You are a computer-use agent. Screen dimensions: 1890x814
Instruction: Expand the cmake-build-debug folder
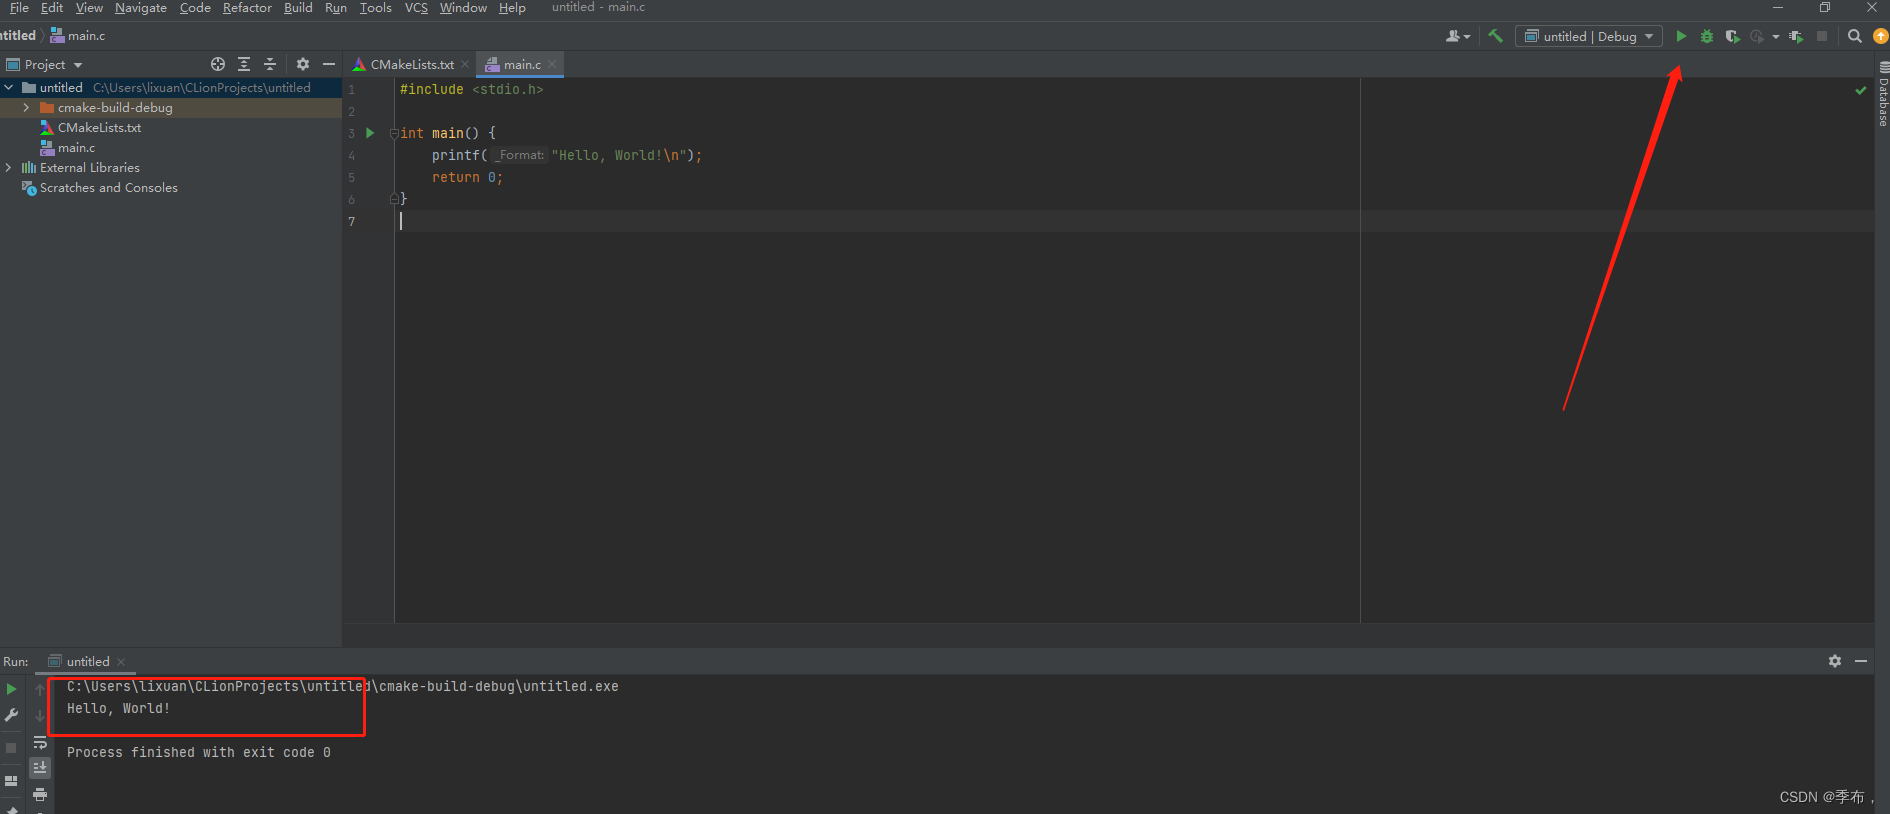(26, 108)
